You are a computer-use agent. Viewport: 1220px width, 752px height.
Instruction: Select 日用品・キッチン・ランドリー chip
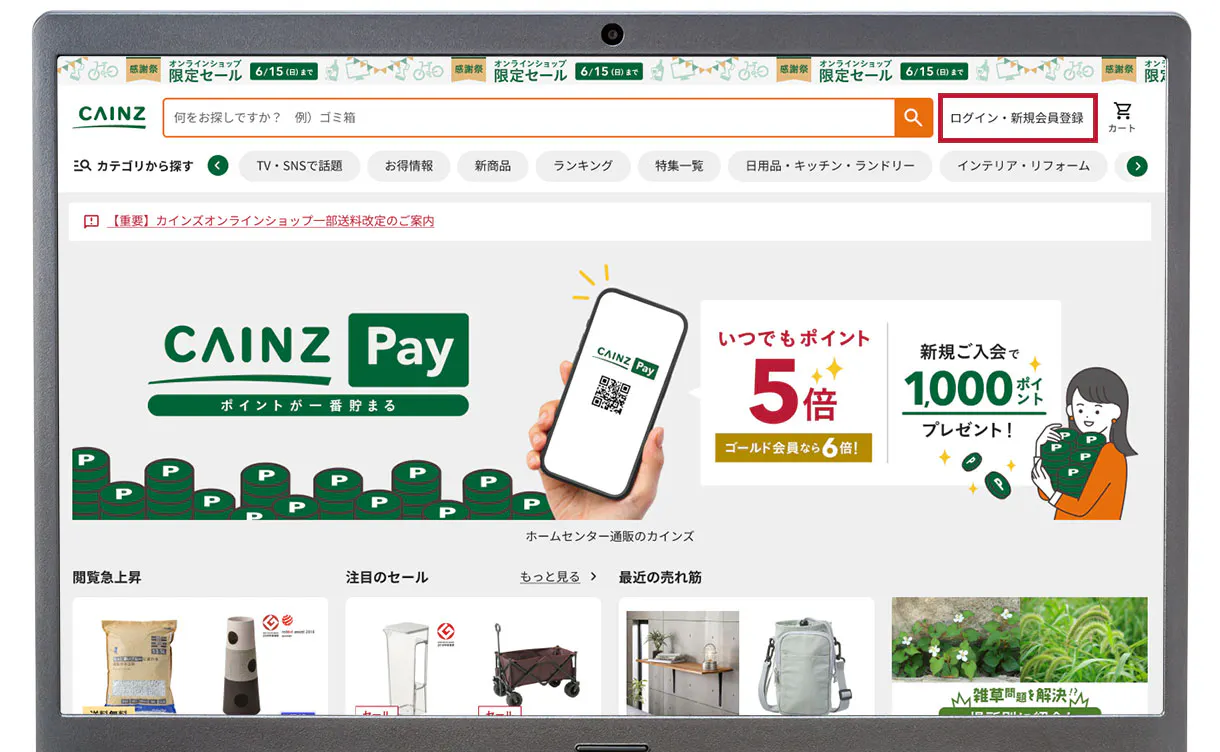[830, 166]
